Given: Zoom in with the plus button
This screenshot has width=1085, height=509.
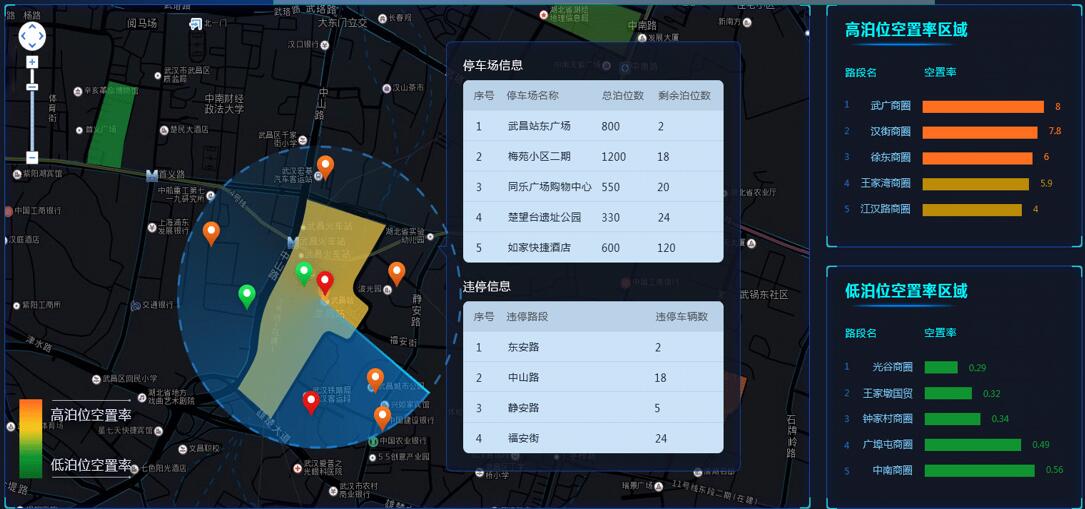Looking at the screenshot, I should (32, 62).
